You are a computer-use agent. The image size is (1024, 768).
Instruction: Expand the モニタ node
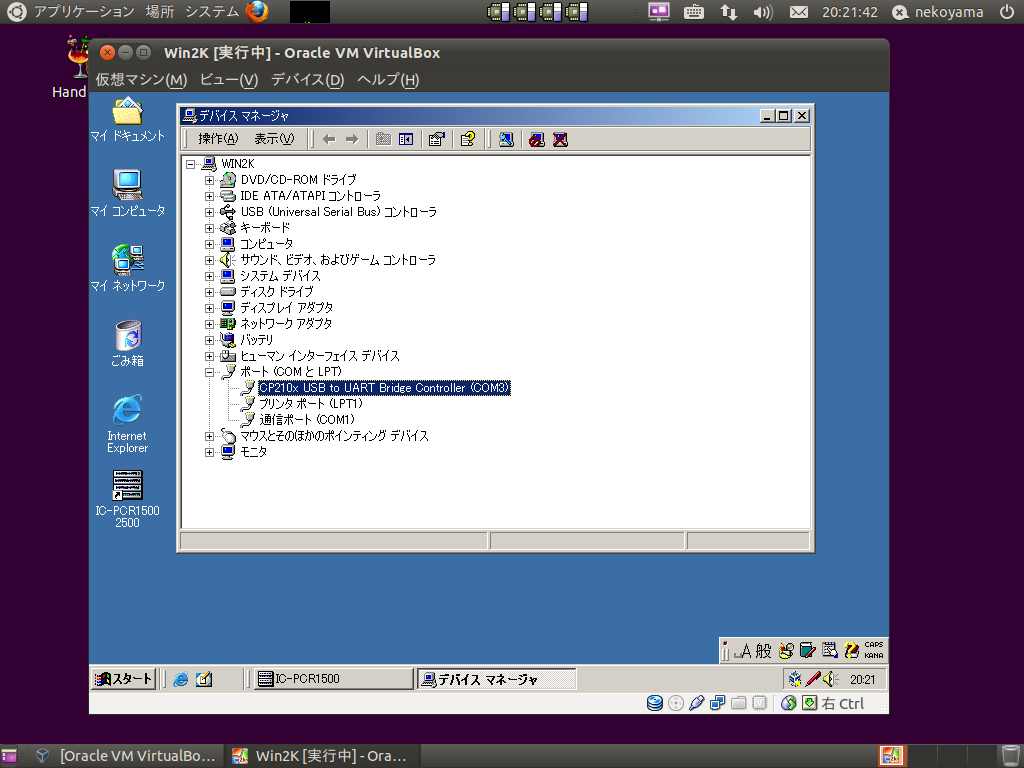(x=209, y=452)
